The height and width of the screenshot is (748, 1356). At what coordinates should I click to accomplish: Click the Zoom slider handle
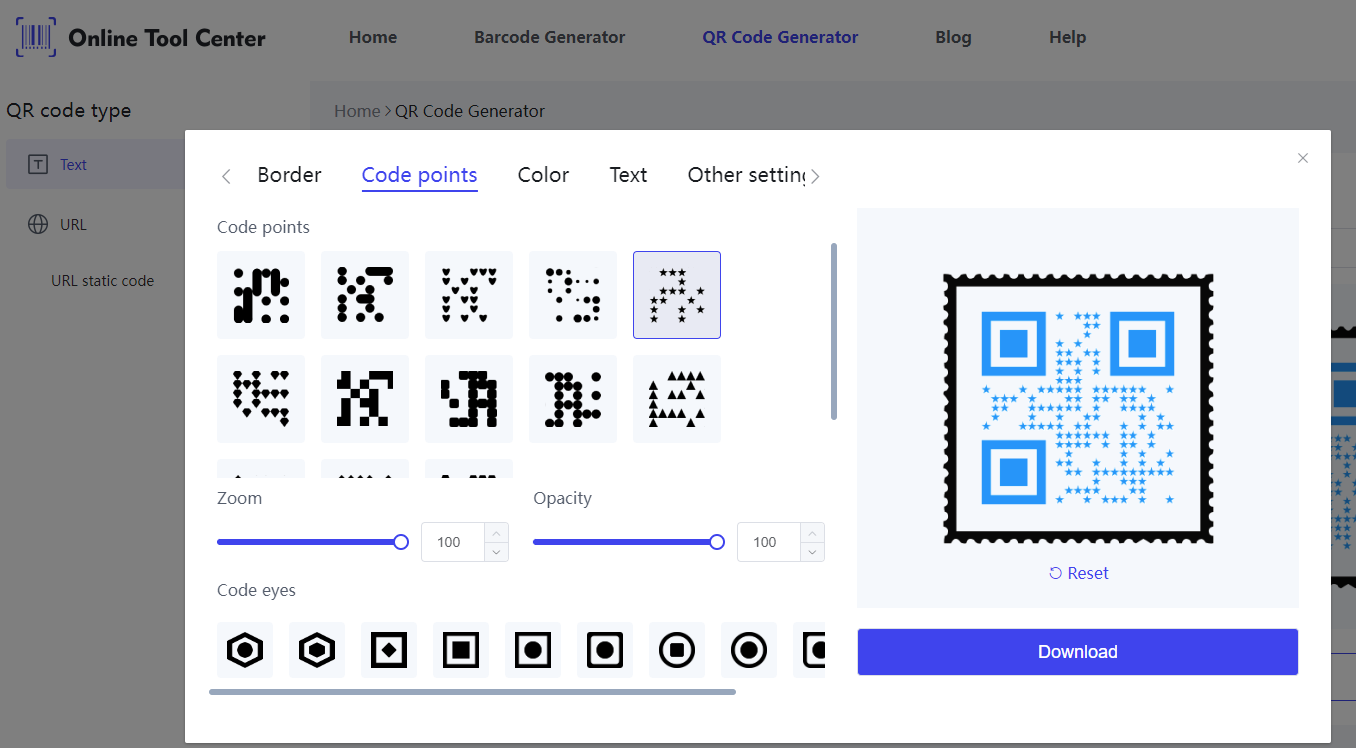coord(401,542)
